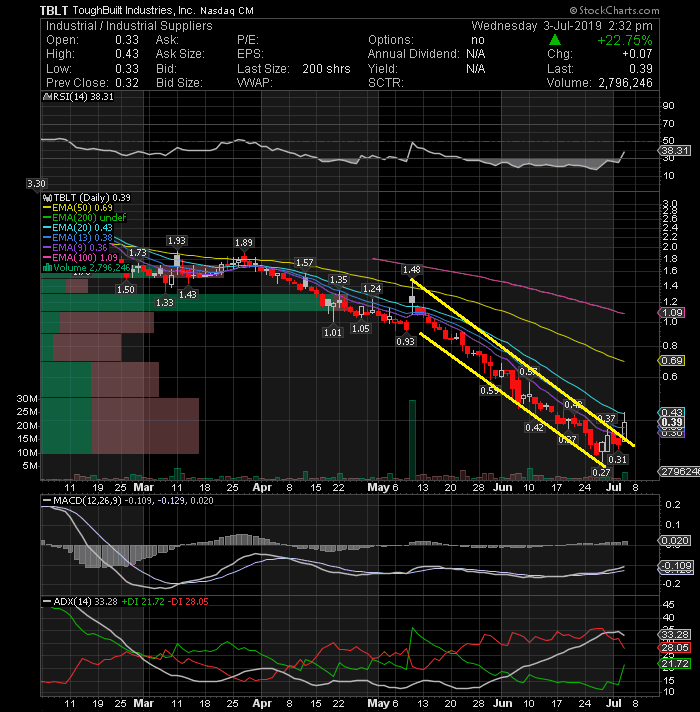700x712 pixels.
Task: Click the 1.57 price peak label
Action: click(305, 263)
